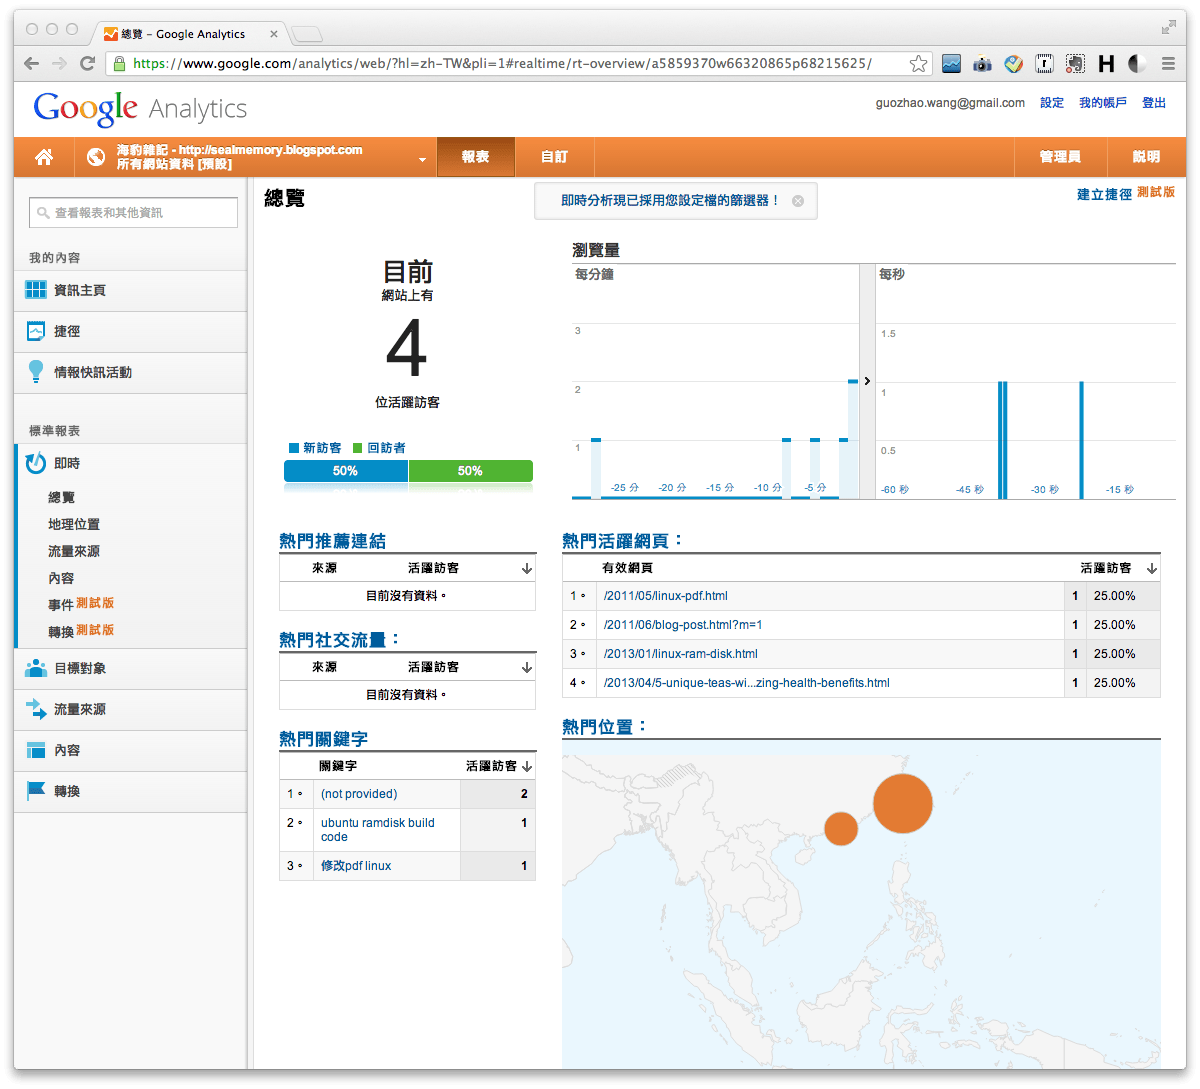Expand the per-second chart with the chevron arrow

click(866, 381)
